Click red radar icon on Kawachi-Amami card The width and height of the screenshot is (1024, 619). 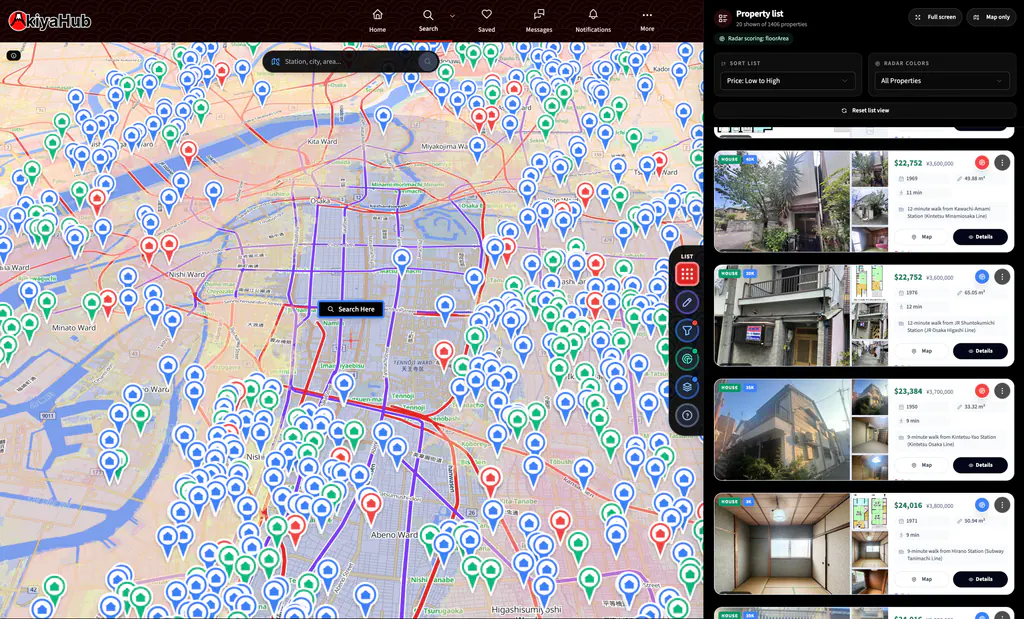(982, 163)
